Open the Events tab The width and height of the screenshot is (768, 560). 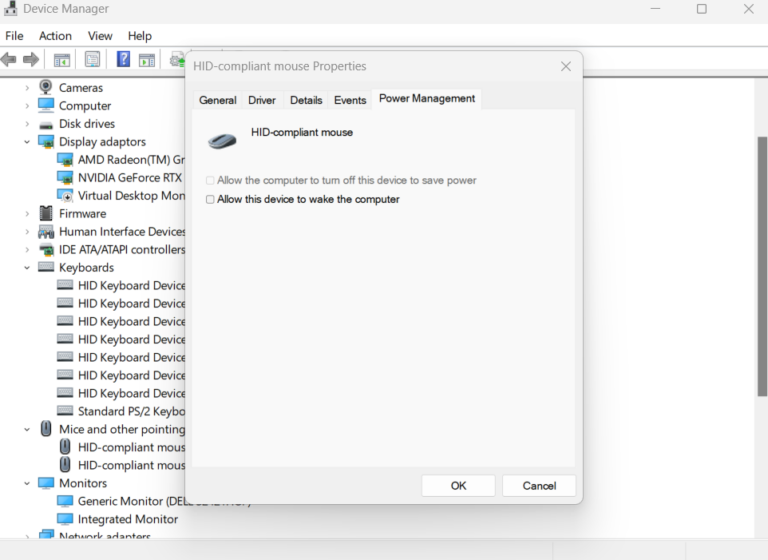tap(350, 100)
